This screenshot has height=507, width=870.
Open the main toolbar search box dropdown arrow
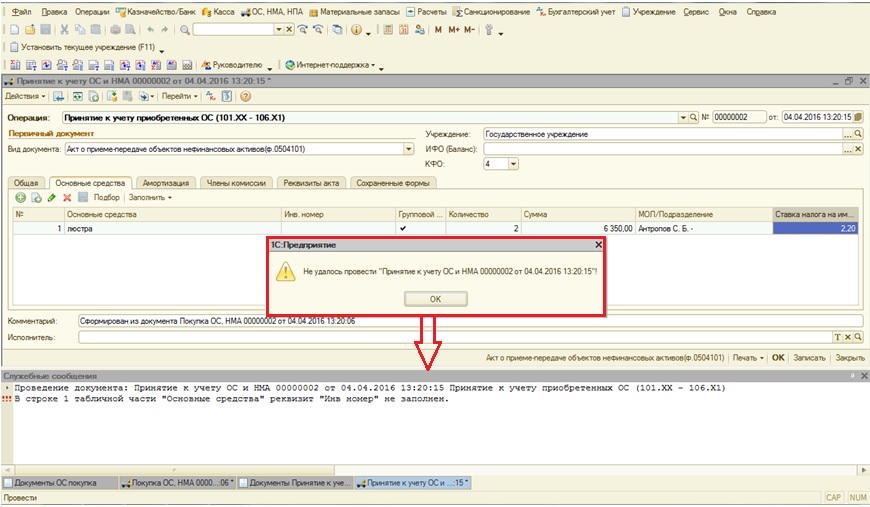(x=279, y=29)
